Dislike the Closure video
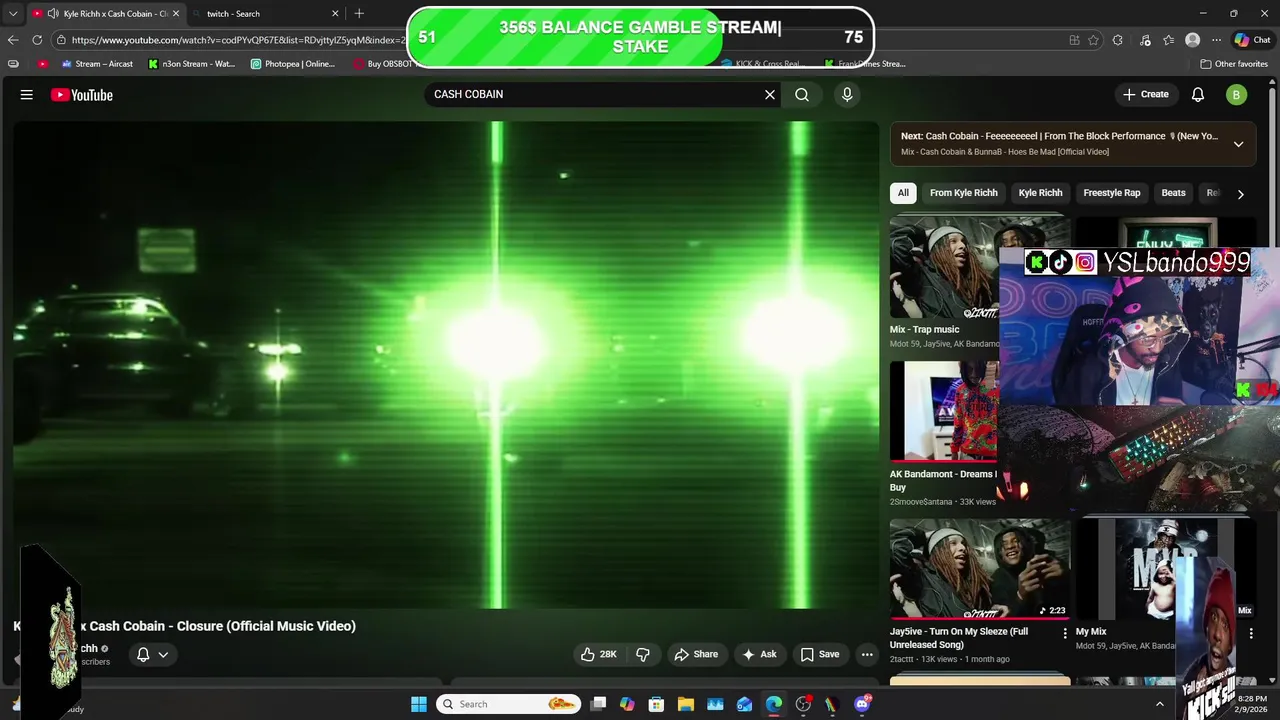Image resolution: width=1280 pixels, height=720 pixels. pyautogui.click(x=643, y=654)
